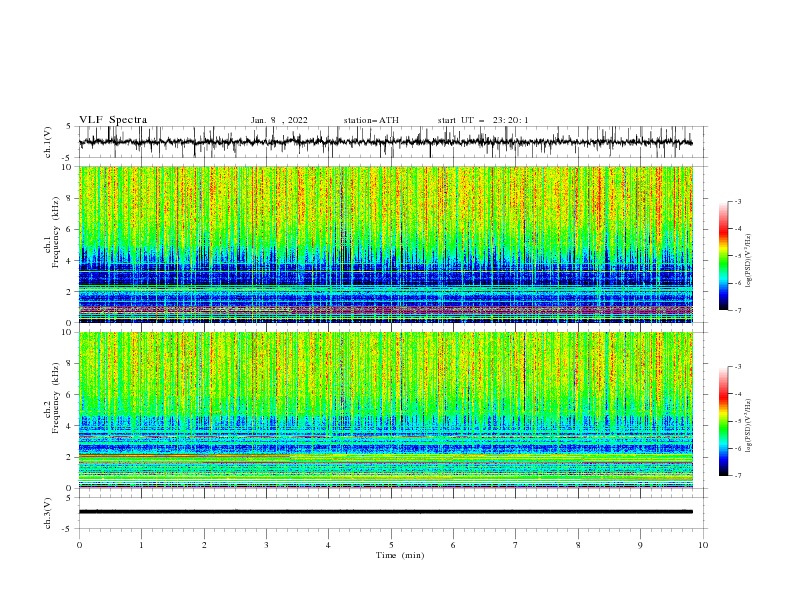Viewport: 792px width, 612px height.
Task: Click inside the ch.1 spectrogram panel
Action: click(385, 244)
